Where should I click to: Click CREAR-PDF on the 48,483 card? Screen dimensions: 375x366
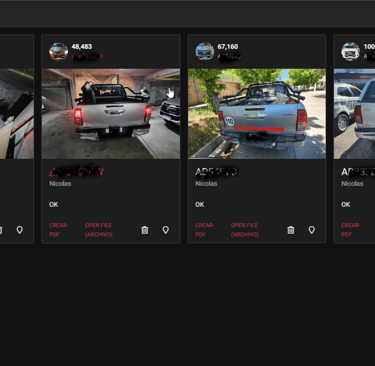59,230
